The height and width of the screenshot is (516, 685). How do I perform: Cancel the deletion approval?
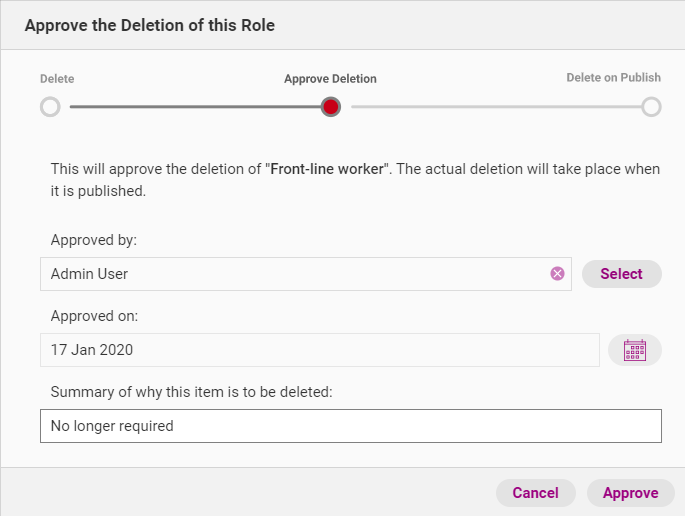tap(535, 493)
